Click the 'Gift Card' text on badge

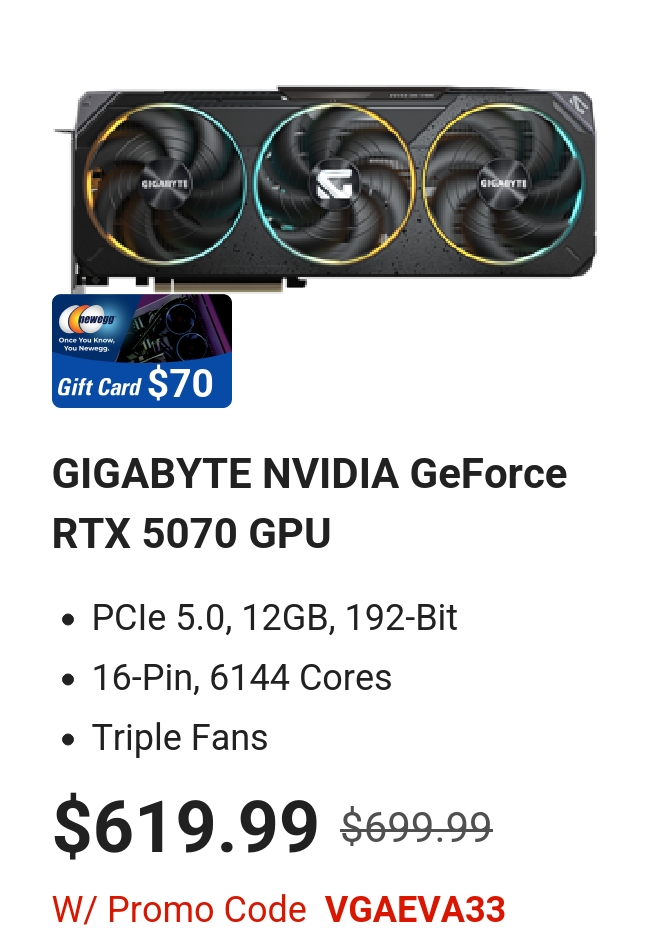coord(99,386)
